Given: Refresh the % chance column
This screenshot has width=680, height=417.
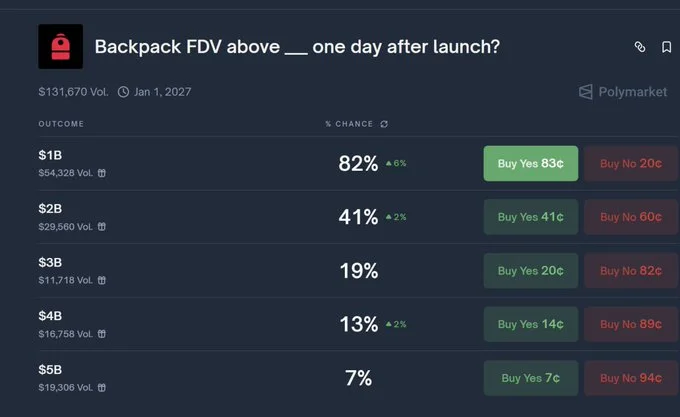Looking at the screenshot, I should pyautogui.click(x=384, y=124).
